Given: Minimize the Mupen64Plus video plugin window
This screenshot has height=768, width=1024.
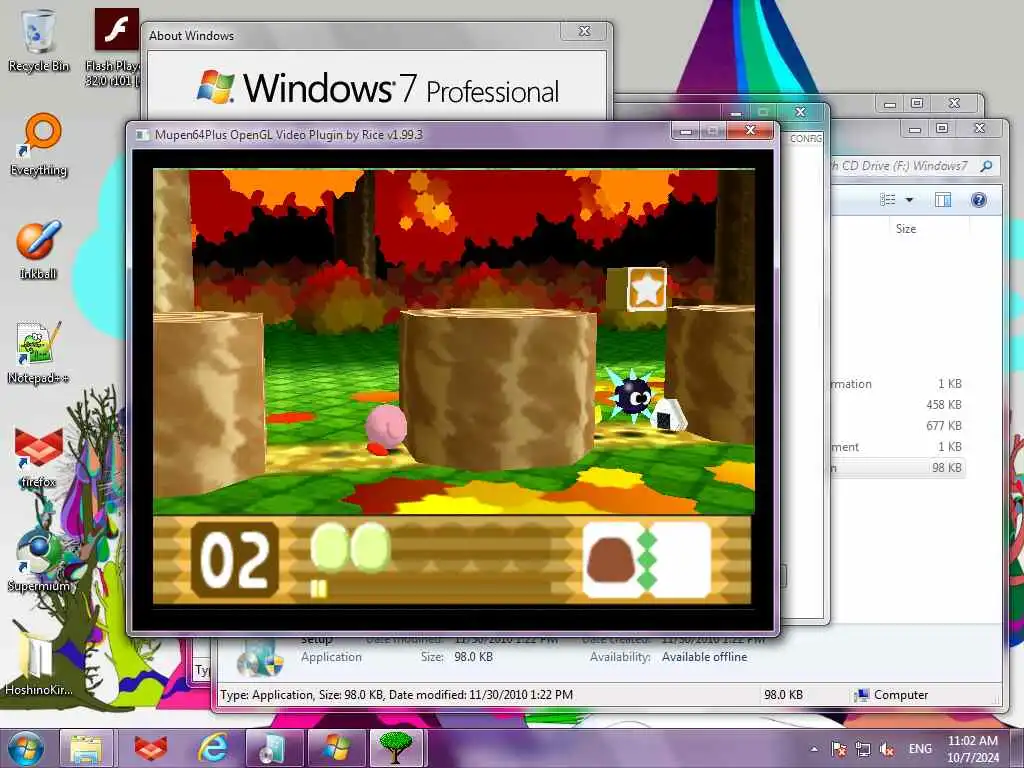Looking at the screenshot, I should click(x=686, y=131).
